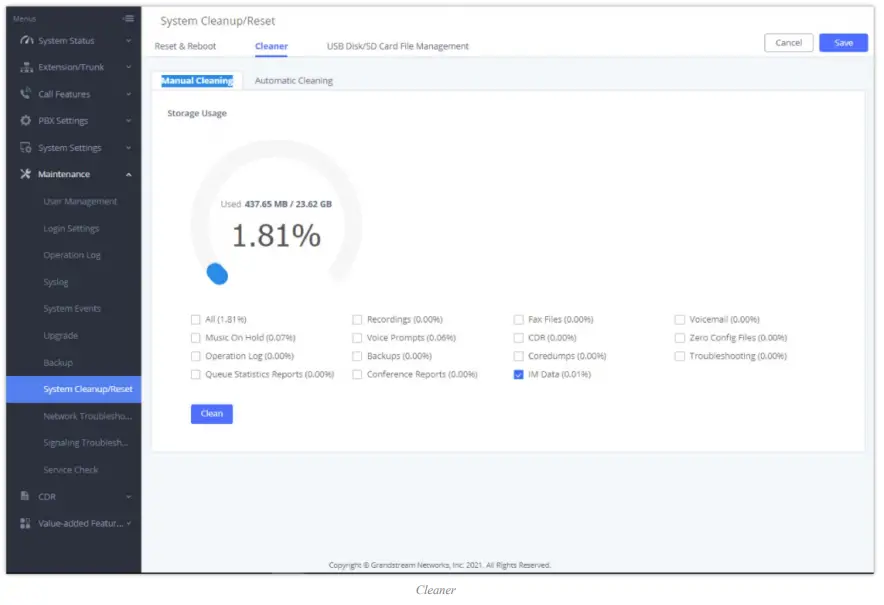This screenshot has width=884, height=605.
Task: Open Operation Log in the sidebar
Action: click(71, 255)
